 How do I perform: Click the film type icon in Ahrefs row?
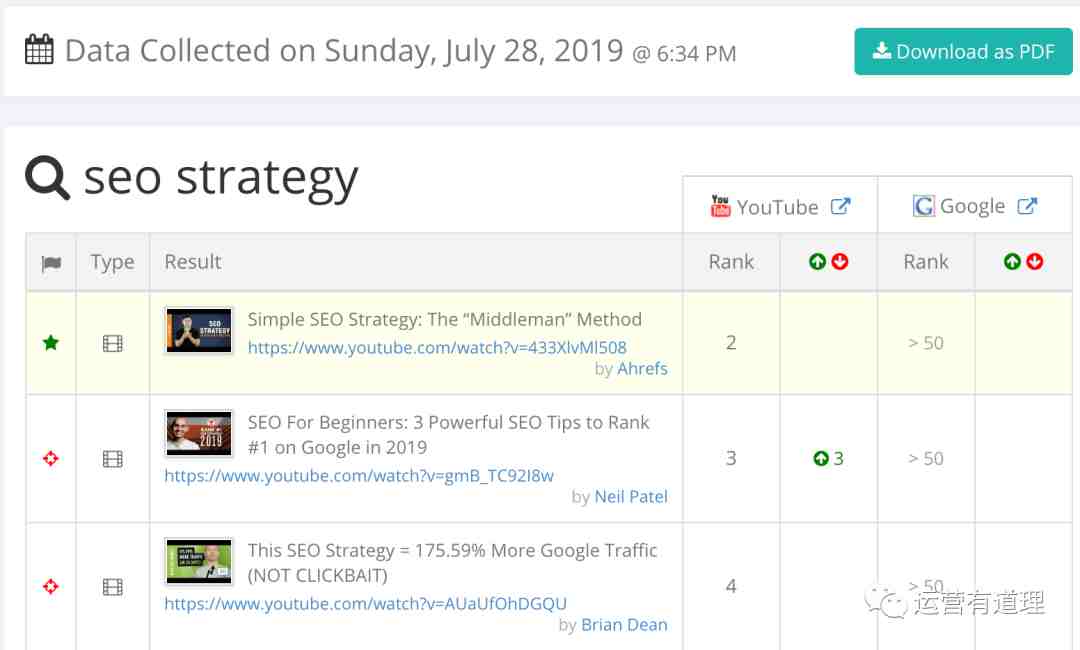pos(112,343)
